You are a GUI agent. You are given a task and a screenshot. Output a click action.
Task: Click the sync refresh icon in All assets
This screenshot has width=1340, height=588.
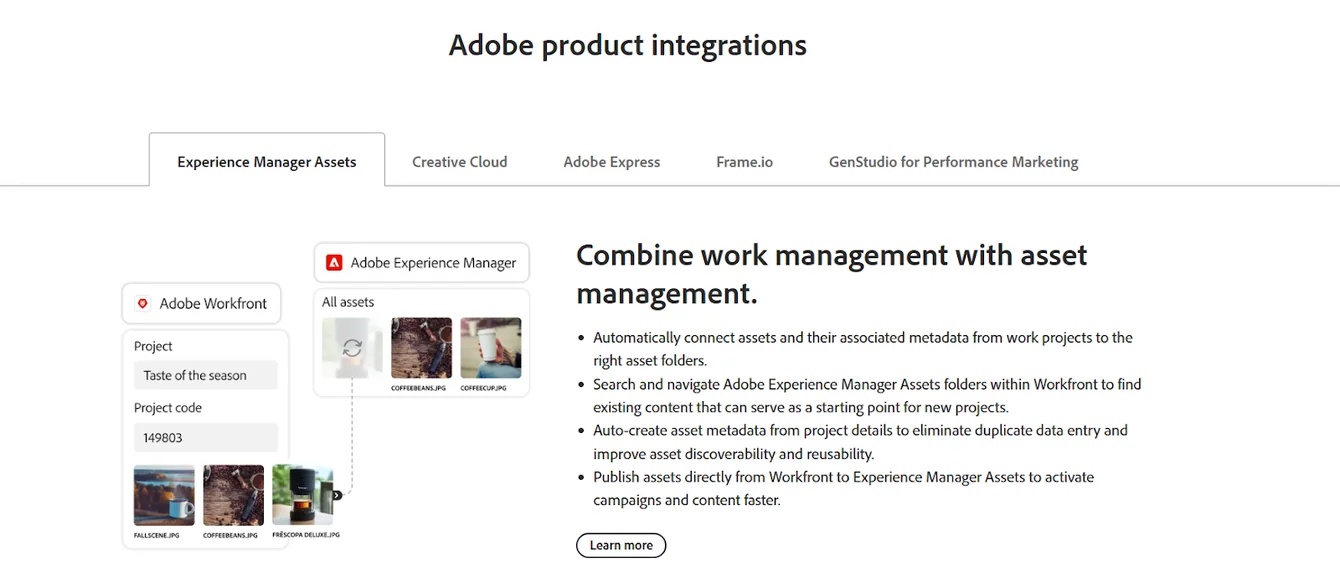(352, 348)
